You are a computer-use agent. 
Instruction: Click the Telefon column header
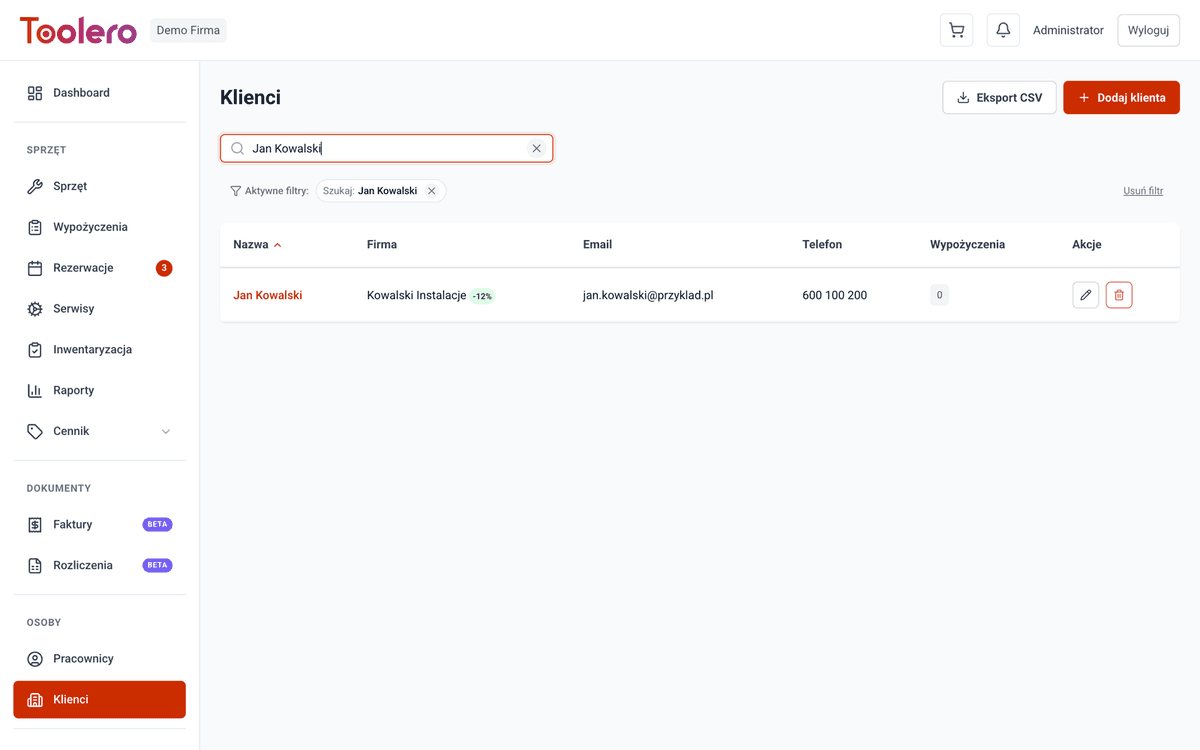pos(822,245)
